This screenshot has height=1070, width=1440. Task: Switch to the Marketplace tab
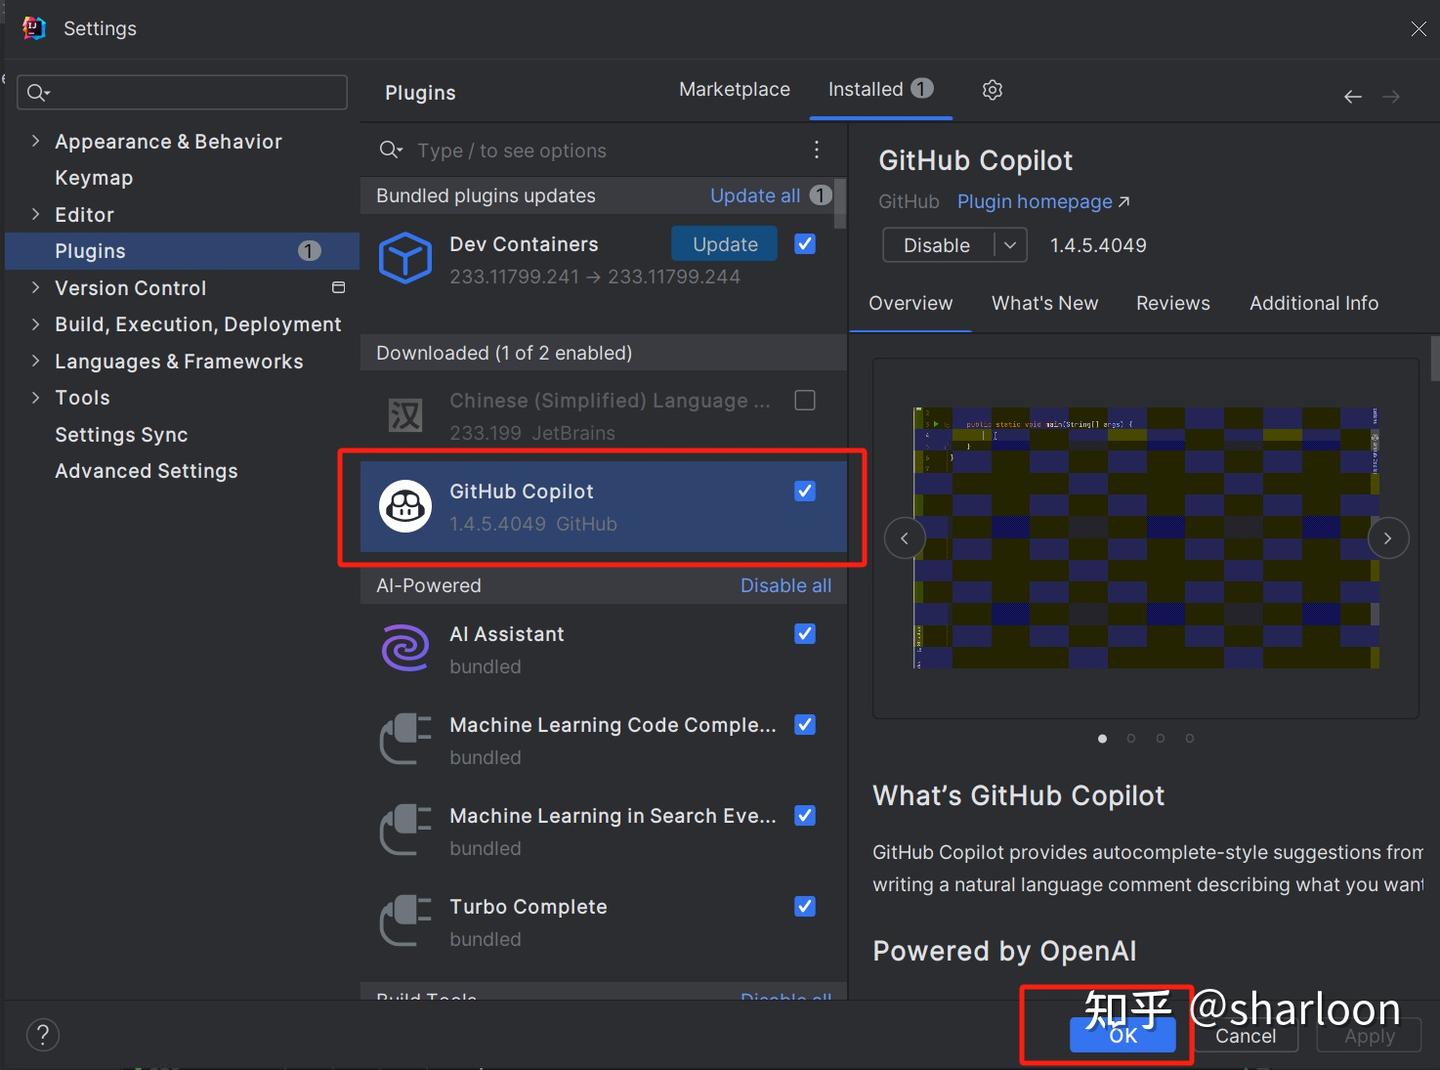point(734,89)
